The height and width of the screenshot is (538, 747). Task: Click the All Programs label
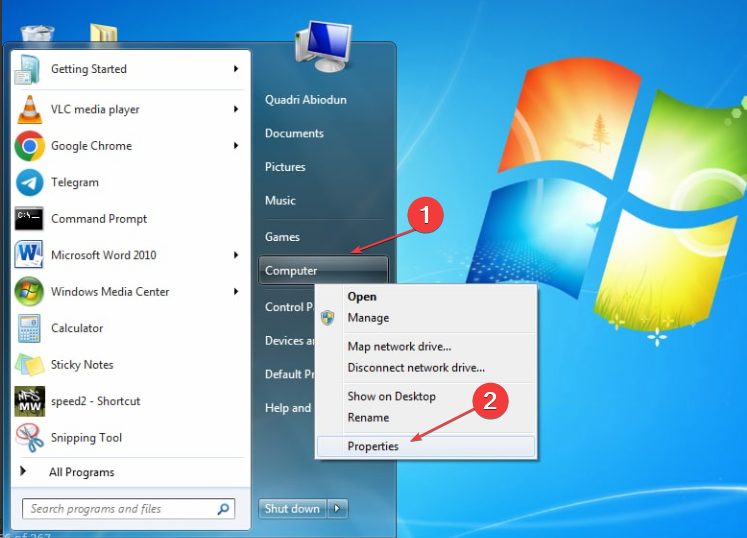pos(81,472)
